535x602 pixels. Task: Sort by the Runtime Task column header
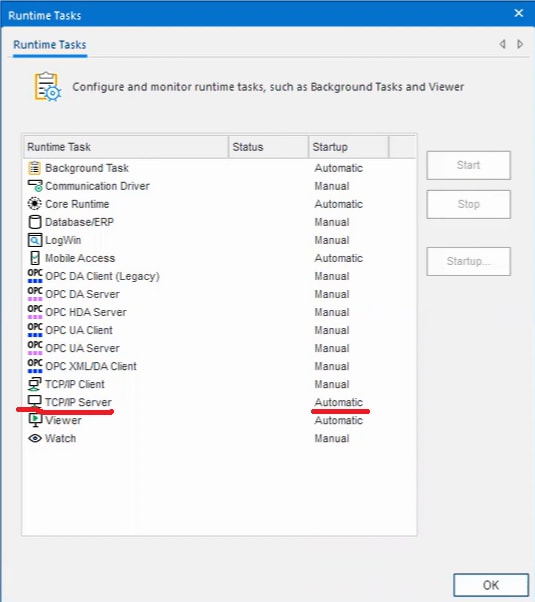click(126, 147)
